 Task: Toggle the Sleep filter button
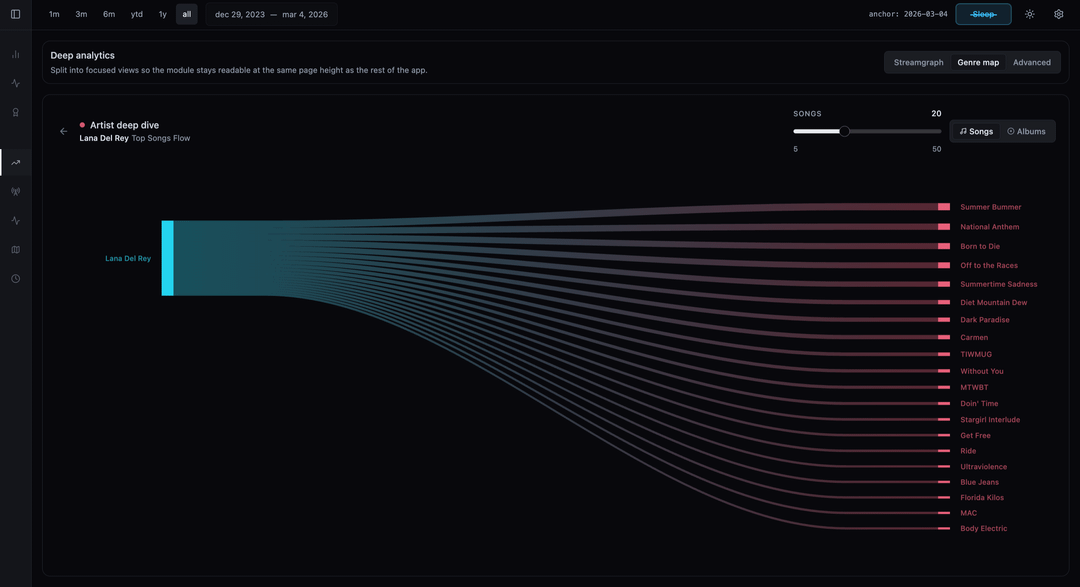(983, 14)
